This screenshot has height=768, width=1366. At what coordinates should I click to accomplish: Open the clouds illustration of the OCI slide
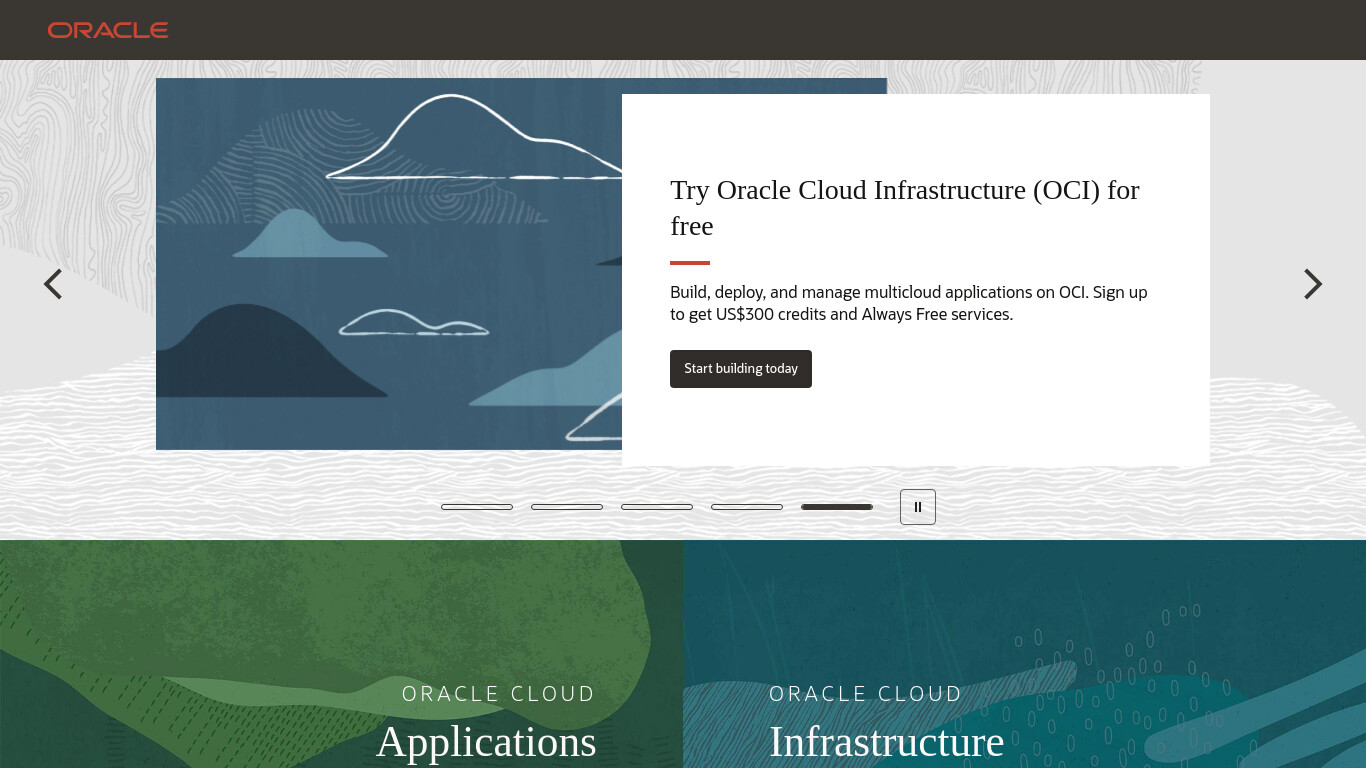coord(389,264)
